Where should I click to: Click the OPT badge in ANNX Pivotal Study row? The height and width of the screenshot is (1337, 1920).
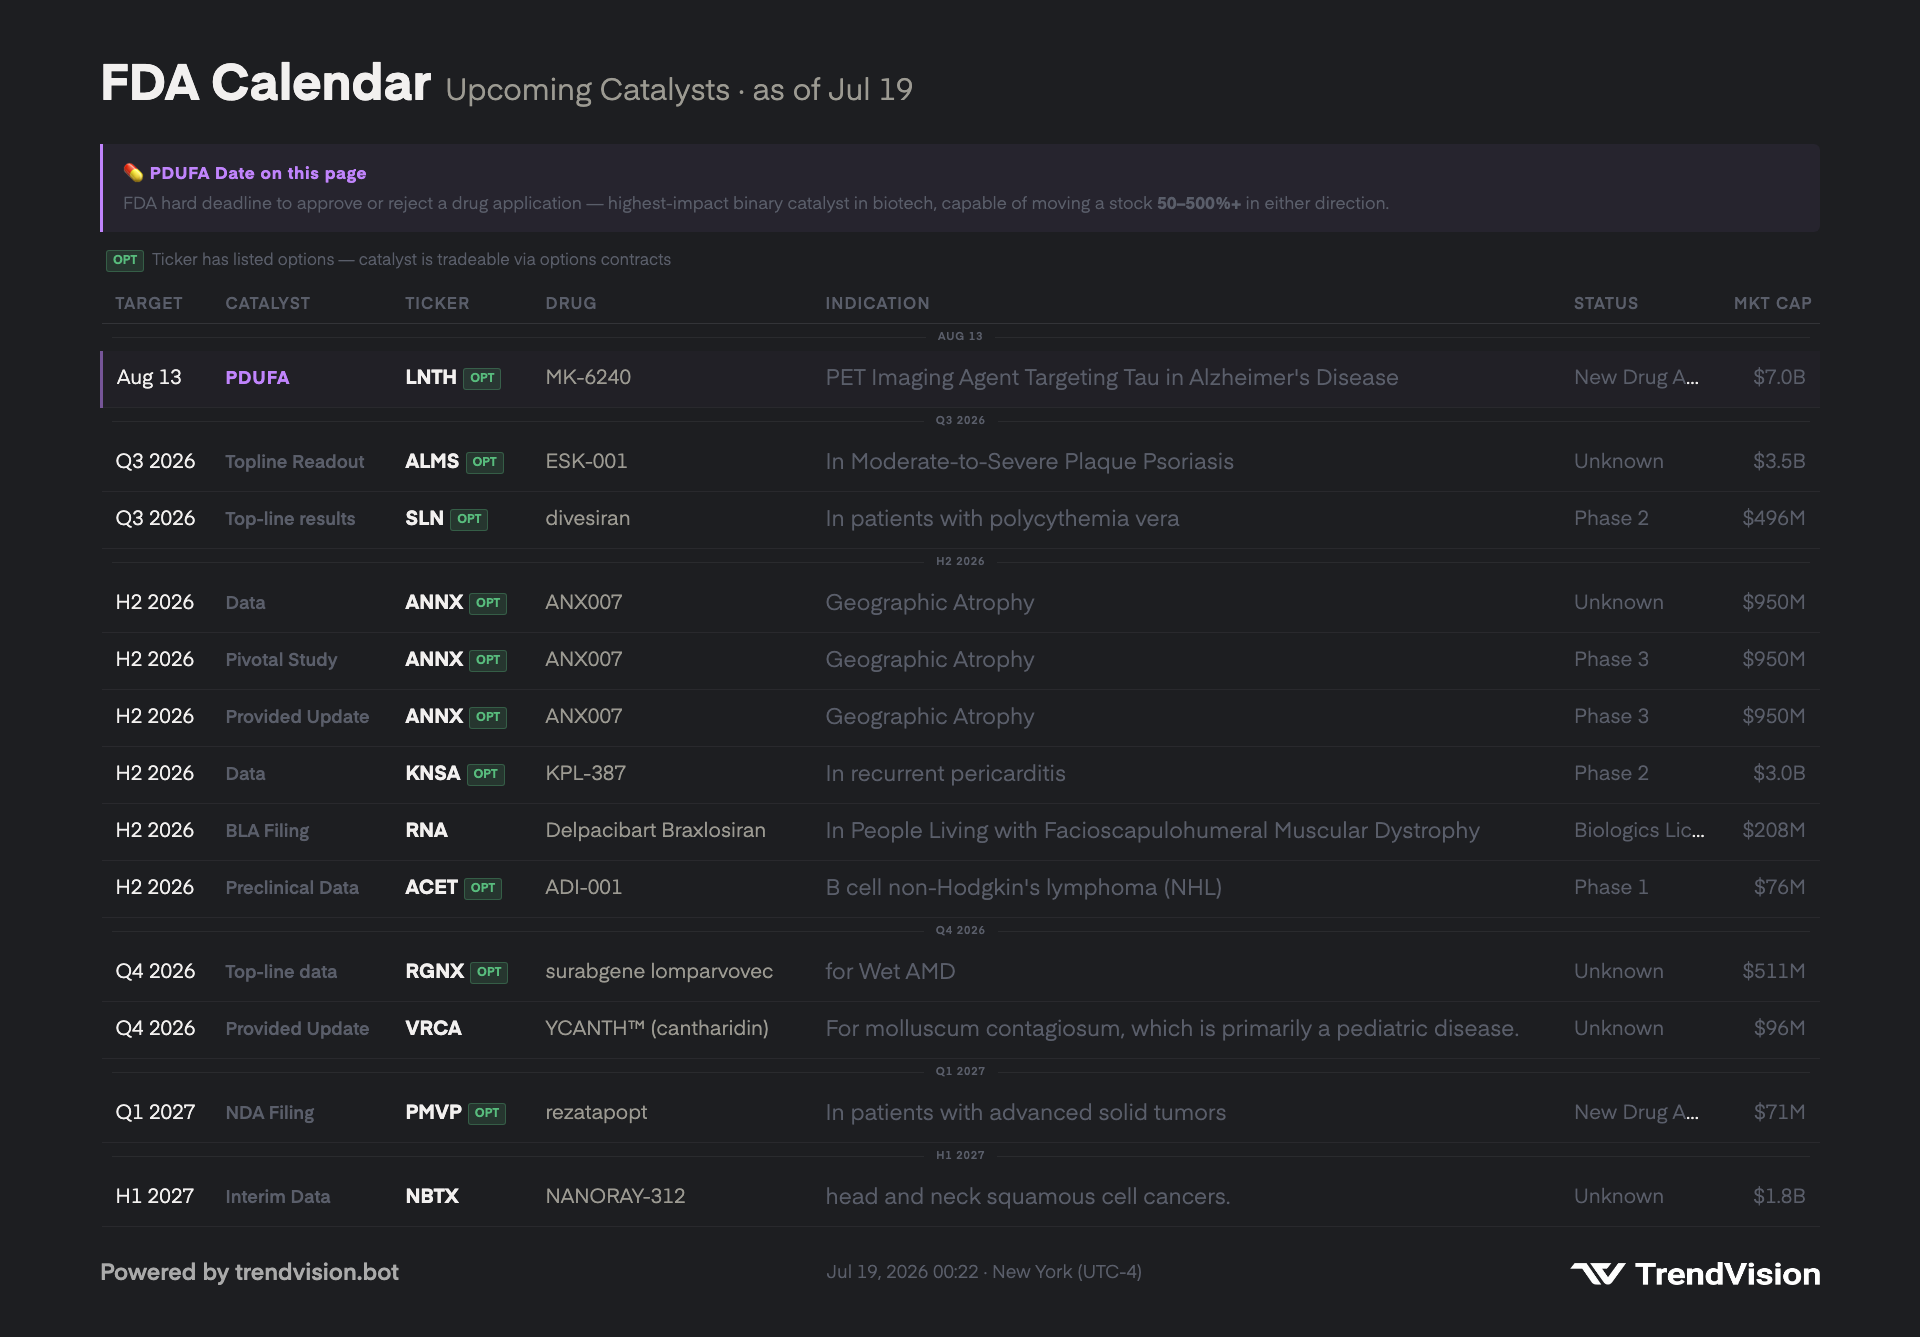[488, 660]
